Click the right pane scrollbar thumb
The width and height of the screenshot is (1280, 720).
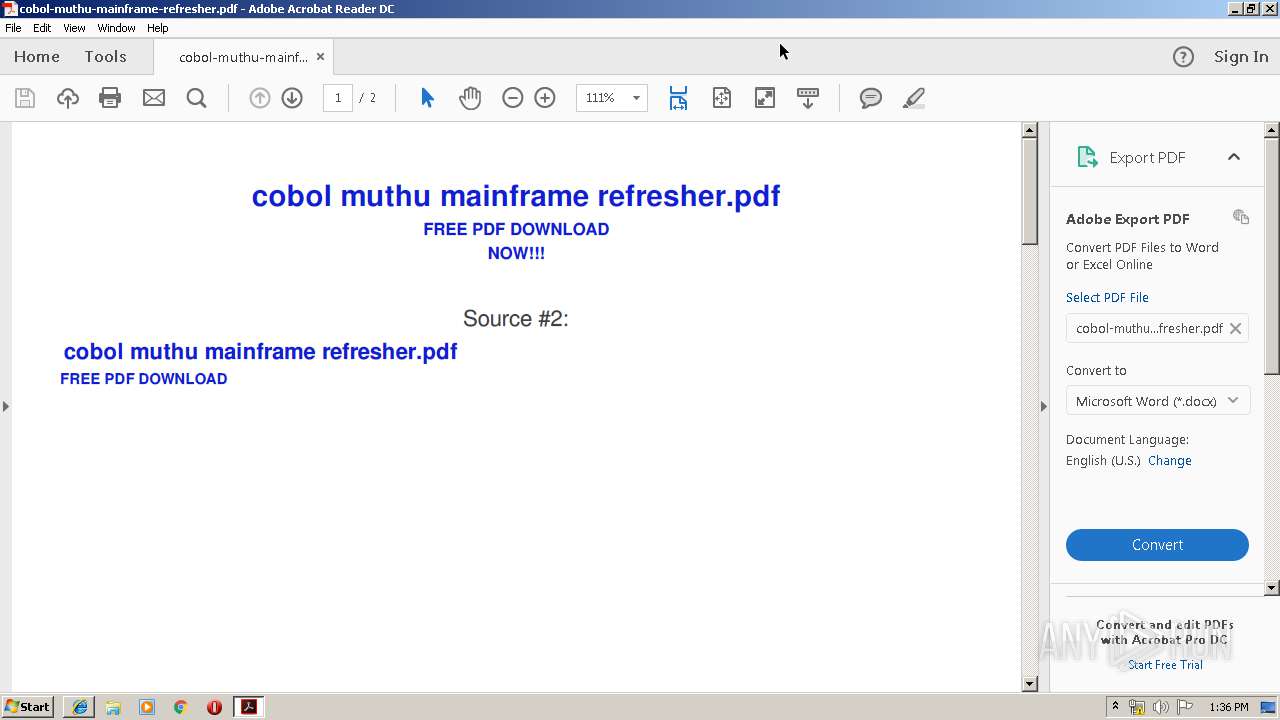[x=1272, y=255]
